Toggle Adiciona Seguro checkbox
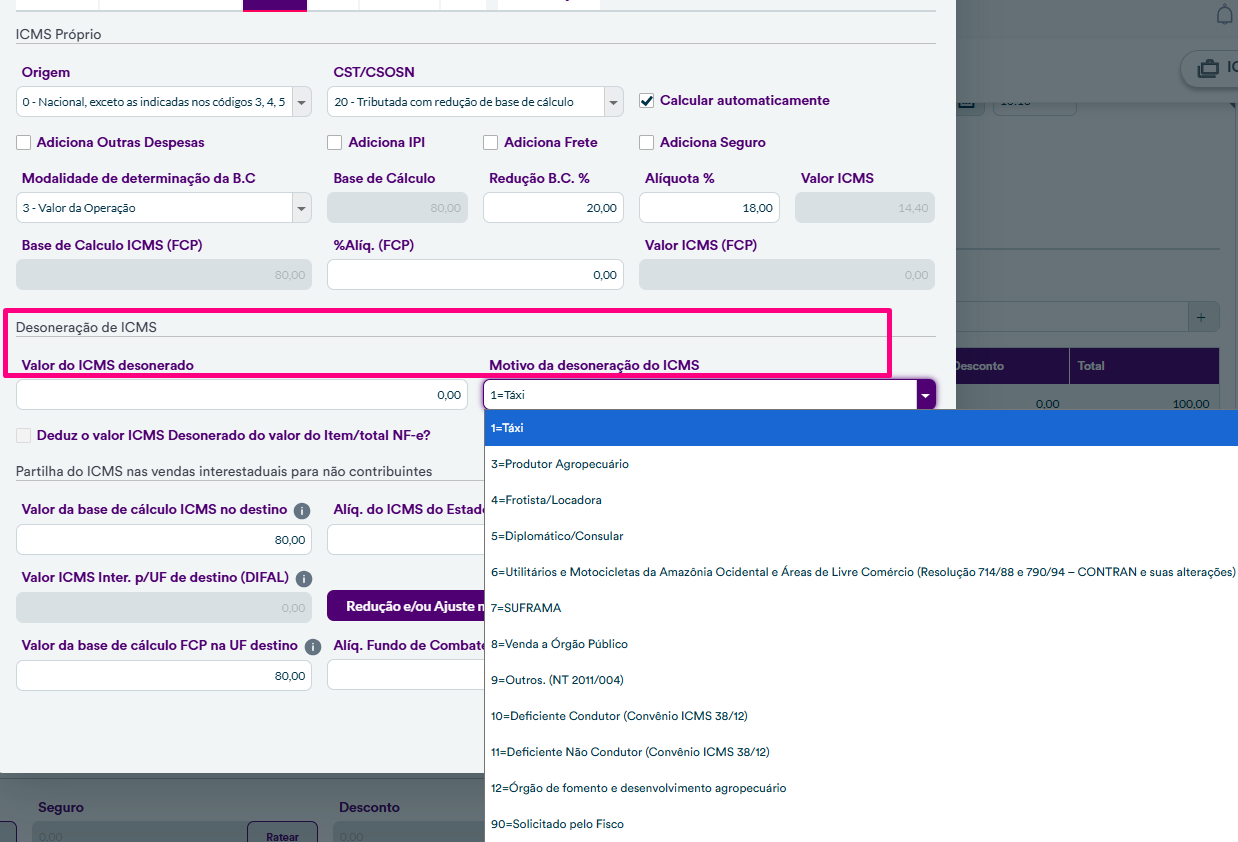The image size is (1238, 842). click(647, 143)
